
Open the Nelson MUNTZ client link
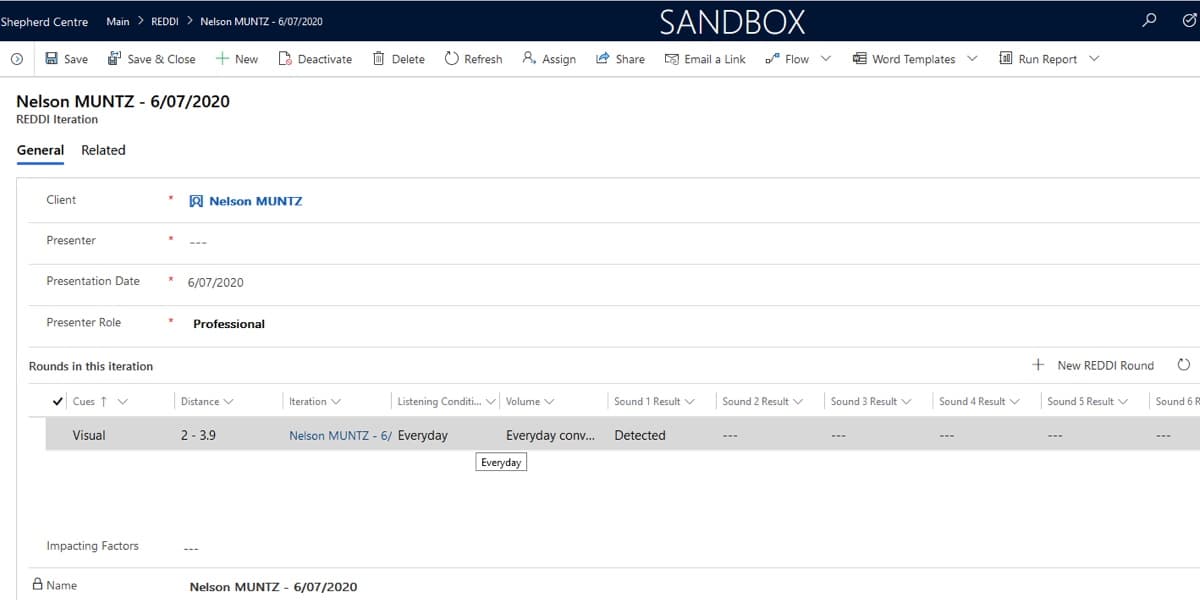coord(255,201)
